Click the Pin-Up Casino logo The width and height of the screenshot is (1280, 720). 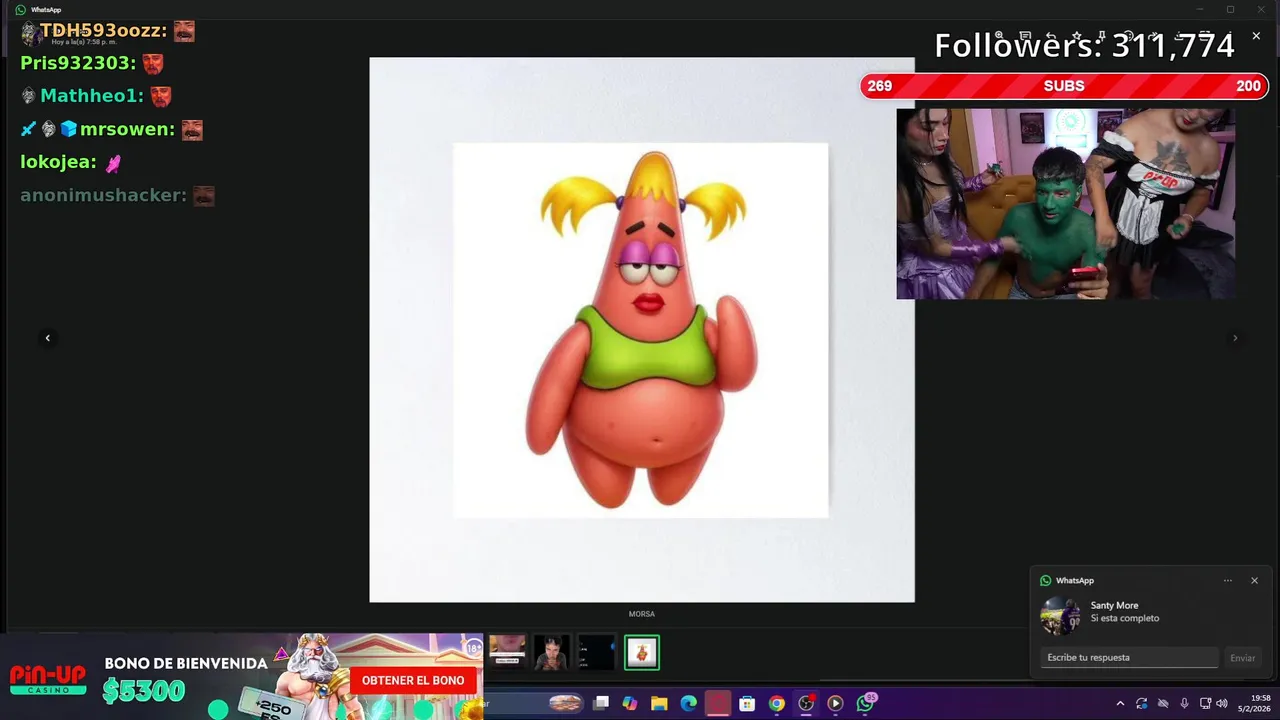tap(48, 679)
